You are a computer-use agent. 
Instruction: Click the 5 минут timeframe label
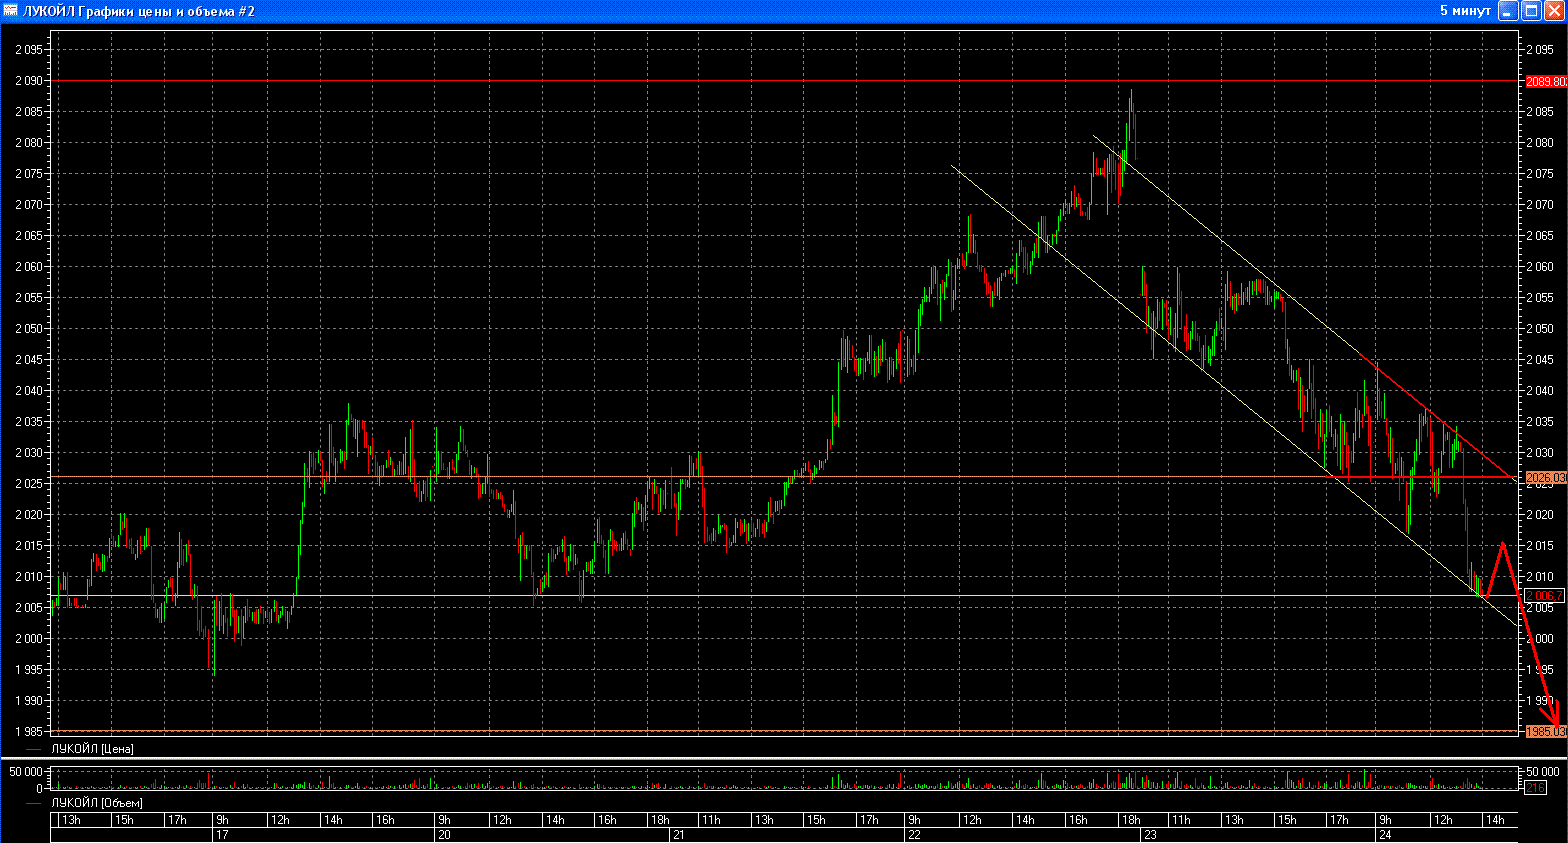point(1465,11)
